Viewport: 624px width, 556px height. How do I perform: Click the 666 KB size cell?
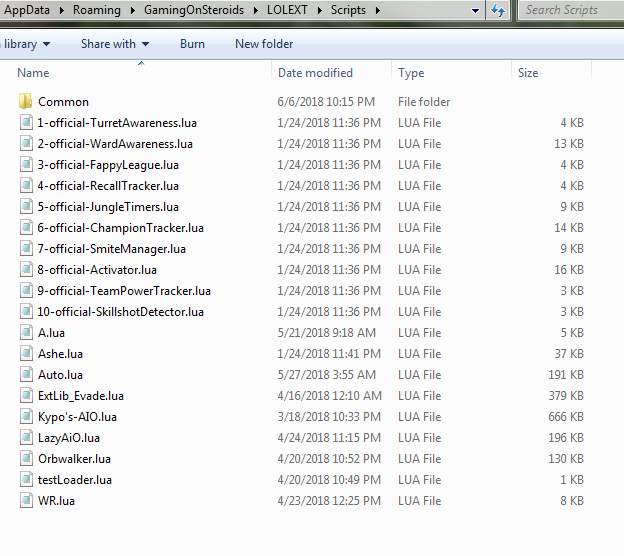pyautogui.click(x=566, y=417)
